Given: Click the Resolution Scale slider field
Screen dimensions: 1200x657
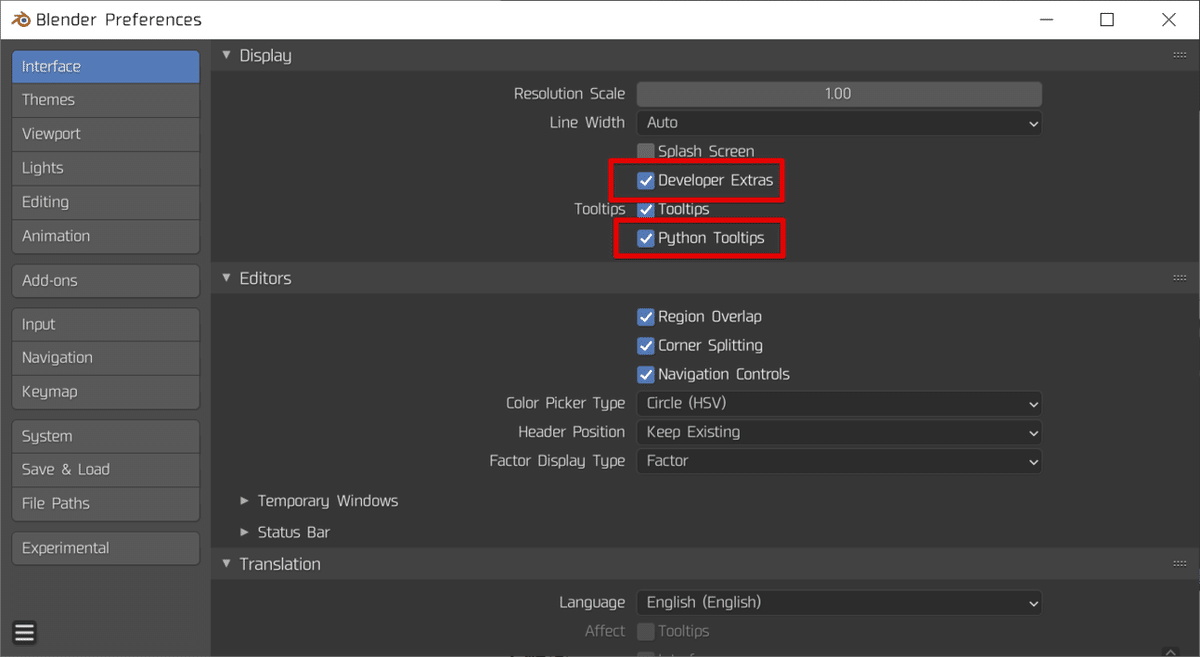Looking at the screenshot, I should pos(839,93).
